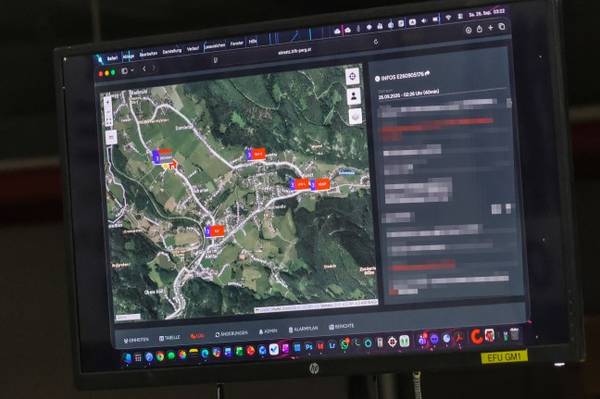Open the Verlauf menu
Screen dimensions: 600x399
click(193, 49)
